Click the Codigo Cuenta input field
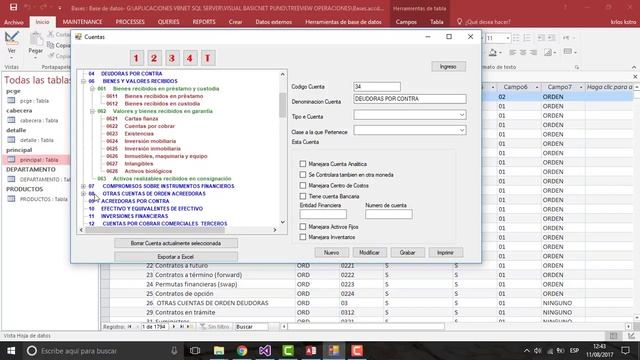 point(377,87)
